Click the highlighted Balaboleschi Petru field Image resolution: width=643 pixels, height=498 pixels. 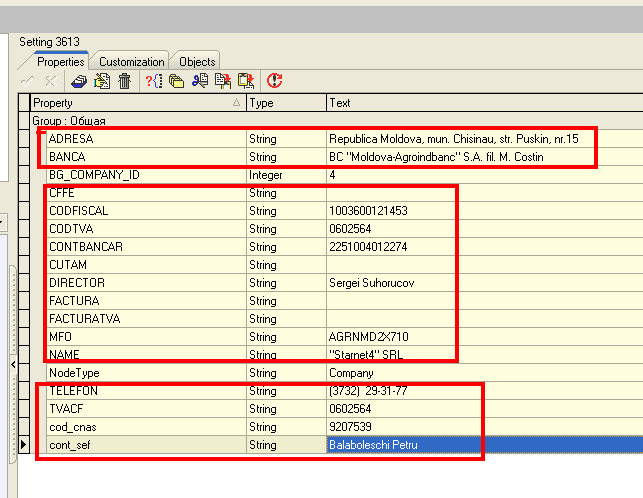(485, 445)
